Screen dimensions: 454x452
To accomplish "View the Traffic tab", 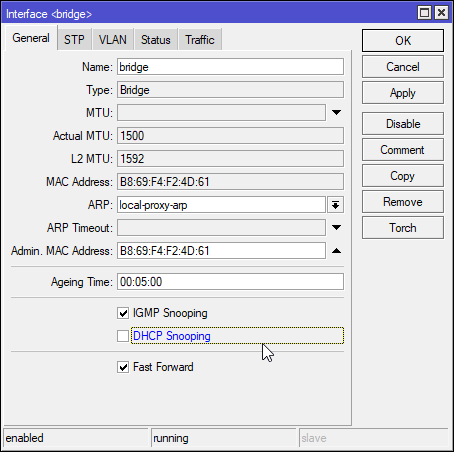I will click(200, 40).
